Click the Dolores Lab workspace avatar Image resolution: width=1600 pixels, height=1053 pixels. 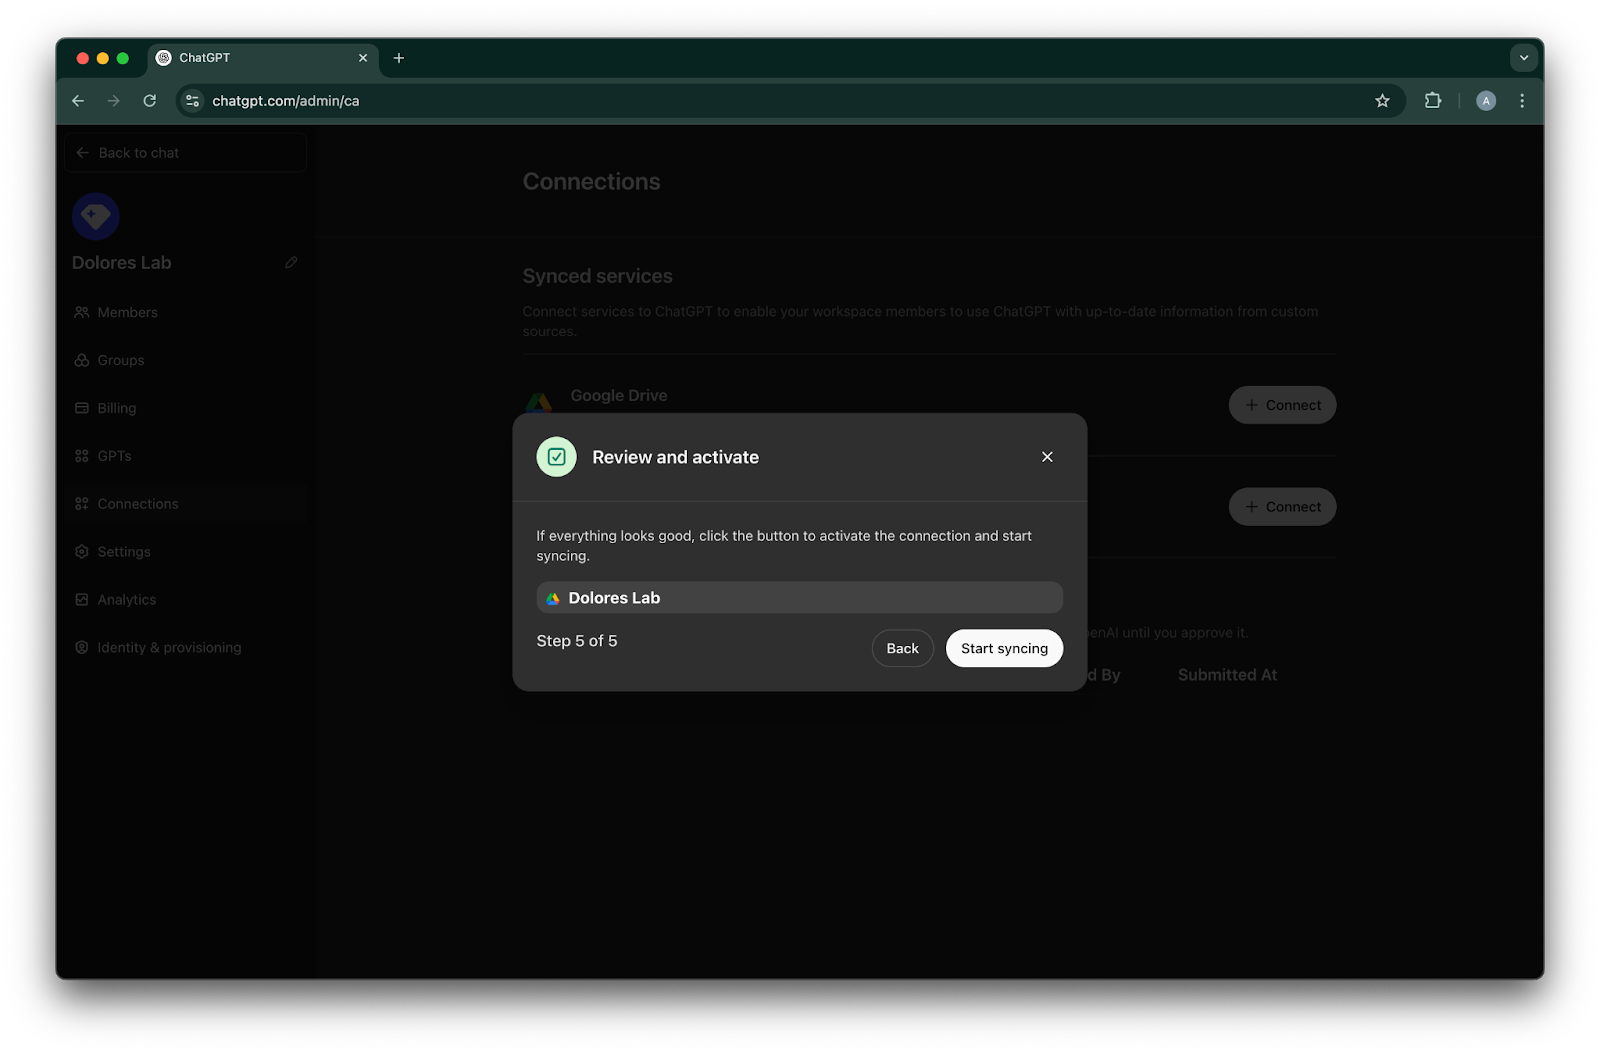[x=96, y=216]
